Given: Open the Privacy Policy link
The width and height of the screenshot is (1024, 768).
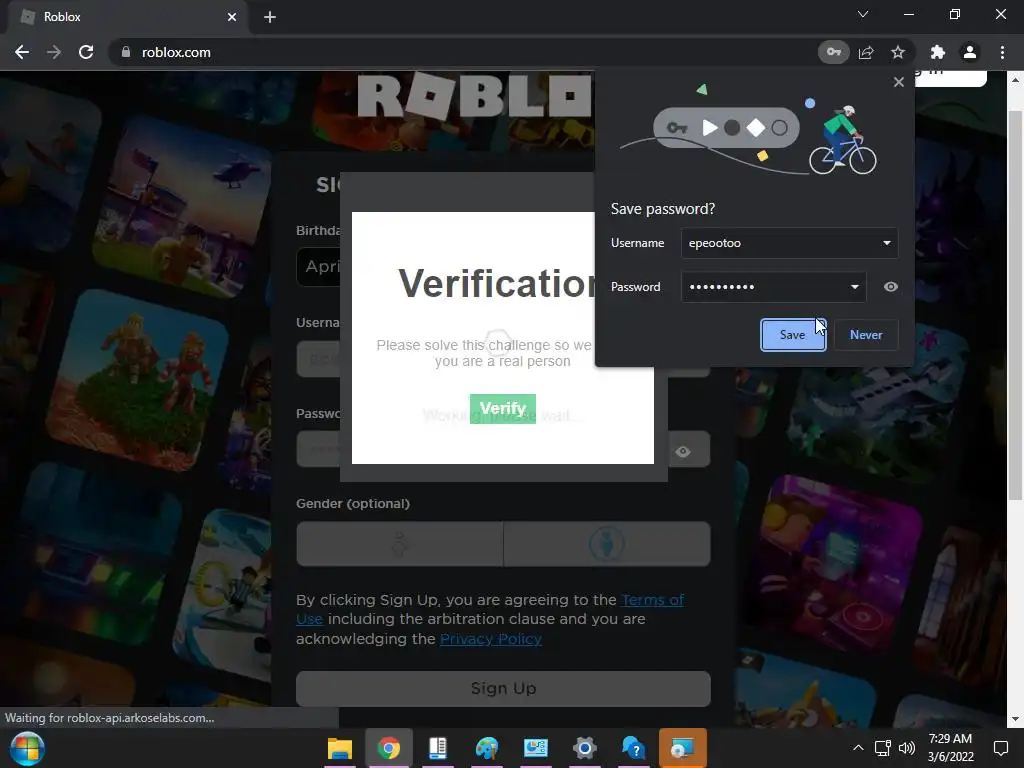Looking at the screenshot, I should [491, 639].
